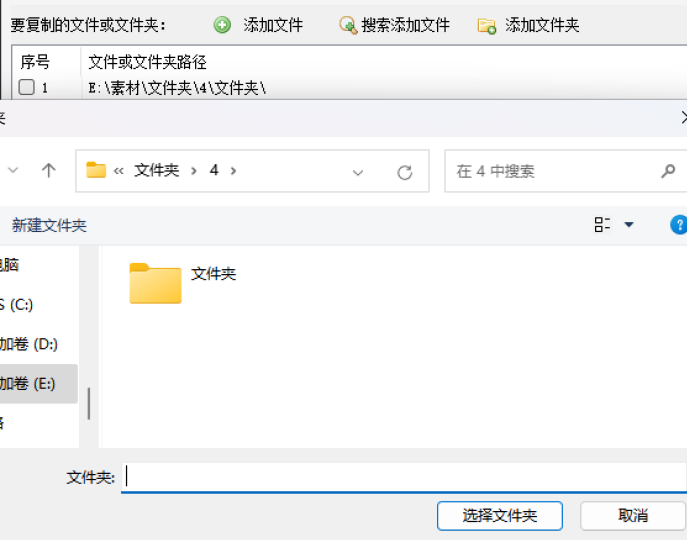Image resolution: width=688 pixels, height=541 pixels.
Task: Open recent locations dropdown chevron
Action: pyautogui.click(x=13, y=170)
